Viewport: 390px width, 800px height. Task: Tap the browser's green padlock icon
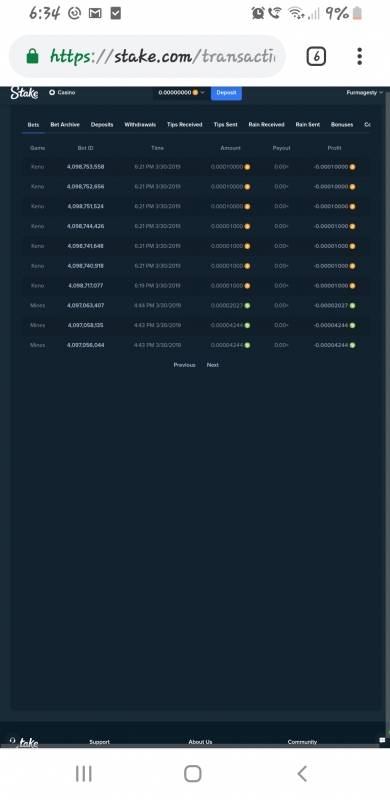pos(32,56)
